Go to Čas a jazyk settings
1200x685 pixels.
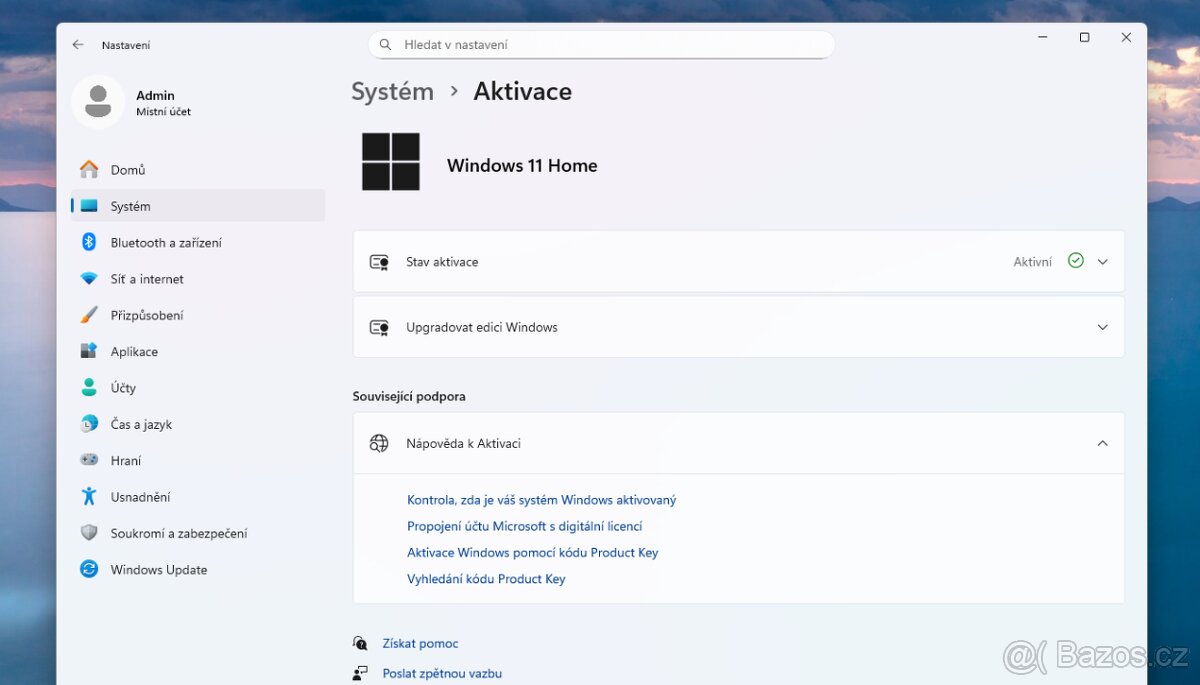click(141, 424)
